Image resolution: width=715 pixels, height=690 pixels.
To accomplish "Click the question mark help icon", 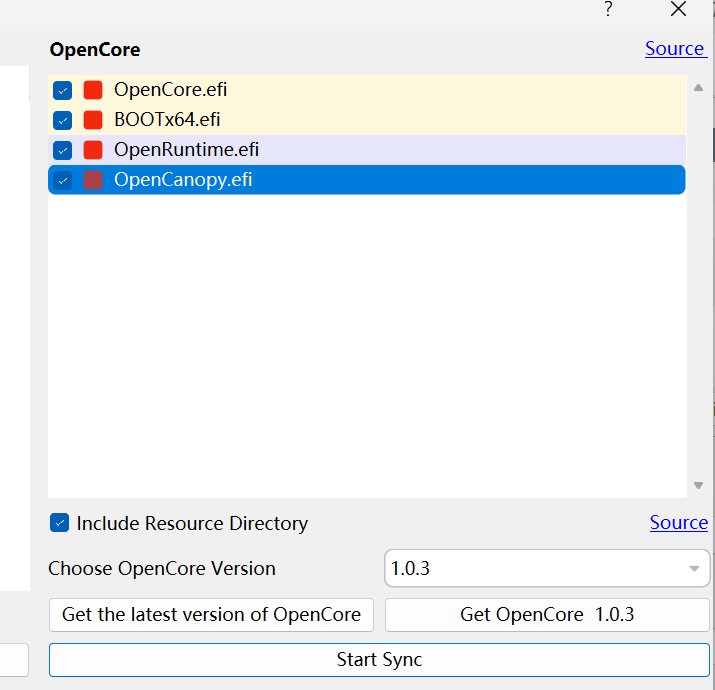I will pyautogui.click(x=608, y=10).
